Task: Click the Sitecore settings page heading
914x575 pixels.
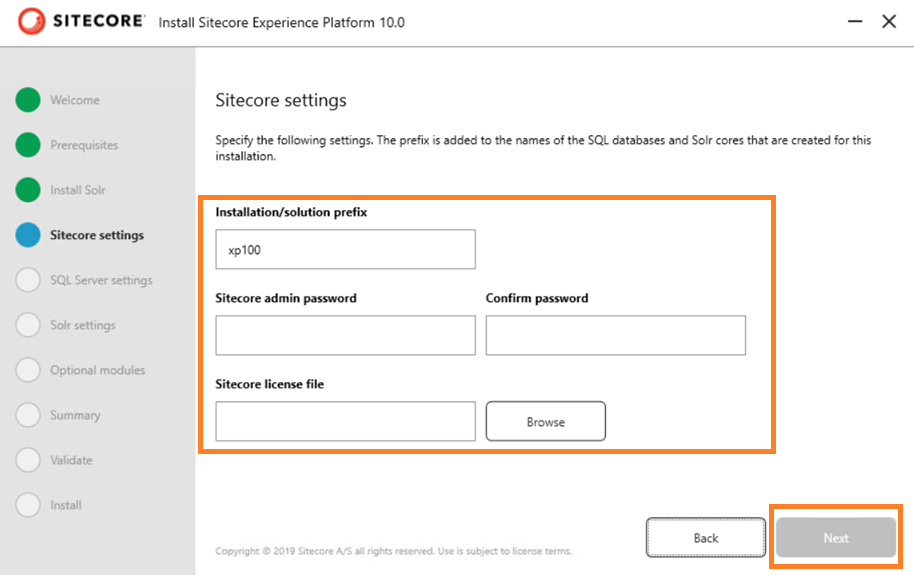Action: pos(281,100)
